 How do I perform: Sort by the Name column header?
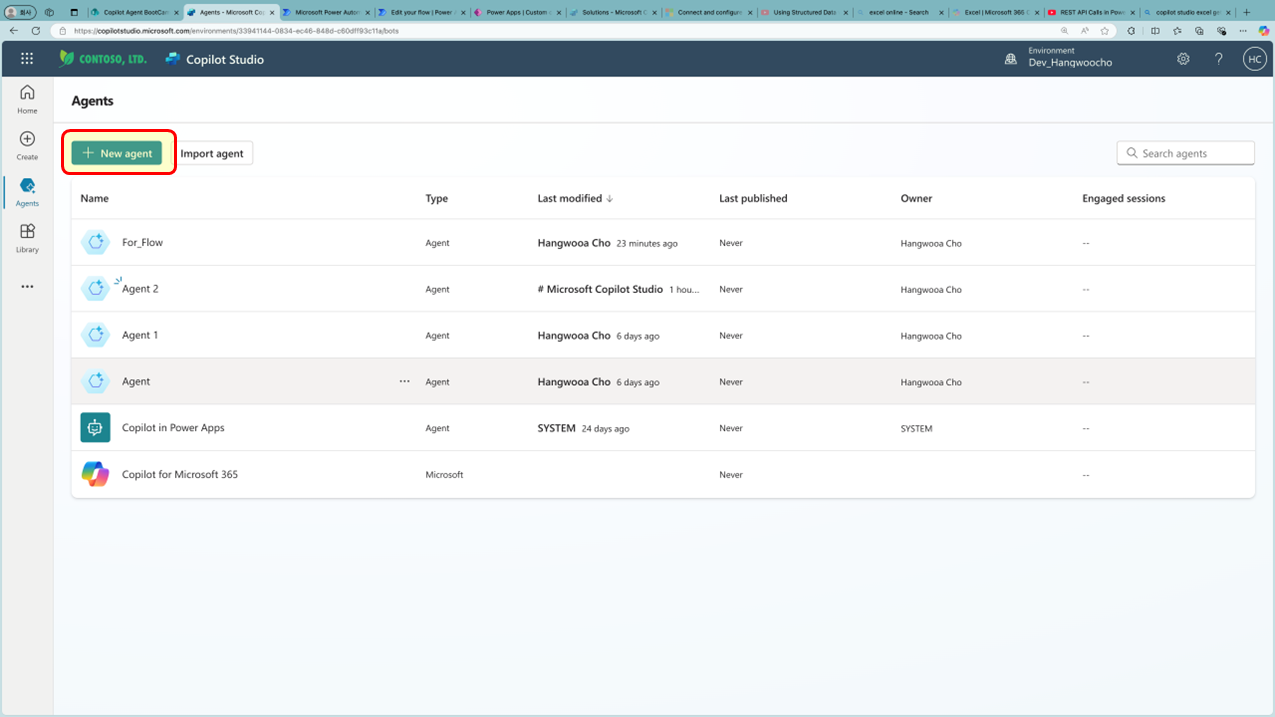[95, 198]
